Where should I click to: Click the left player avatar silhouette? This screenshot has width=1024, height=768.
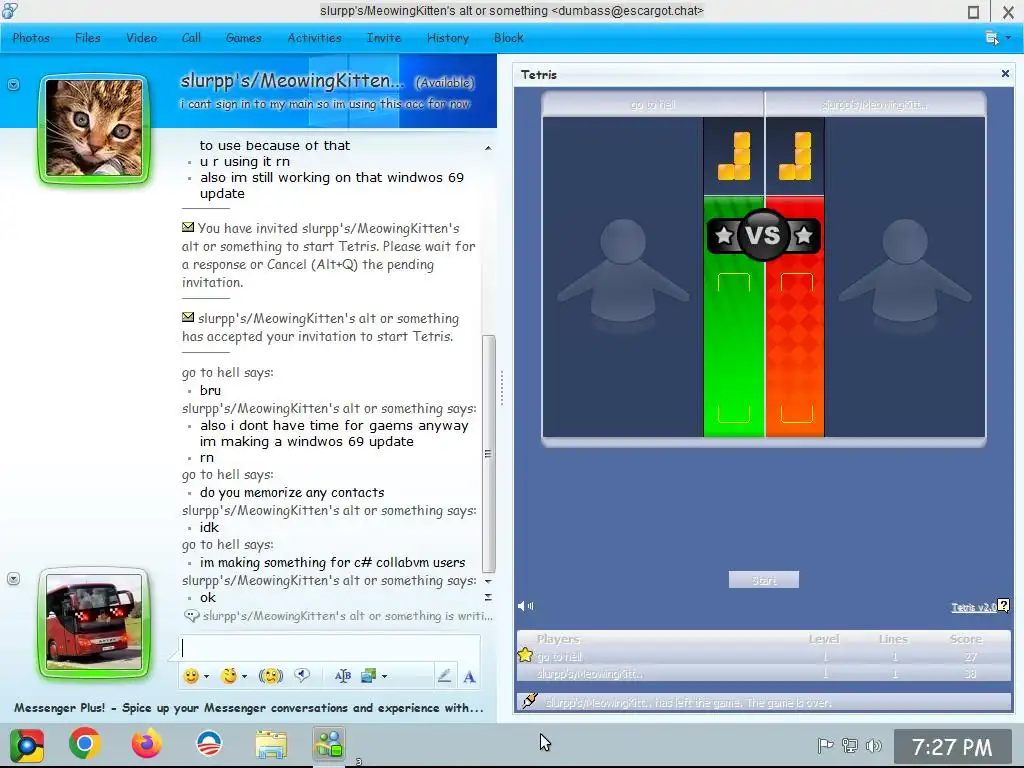623,275
